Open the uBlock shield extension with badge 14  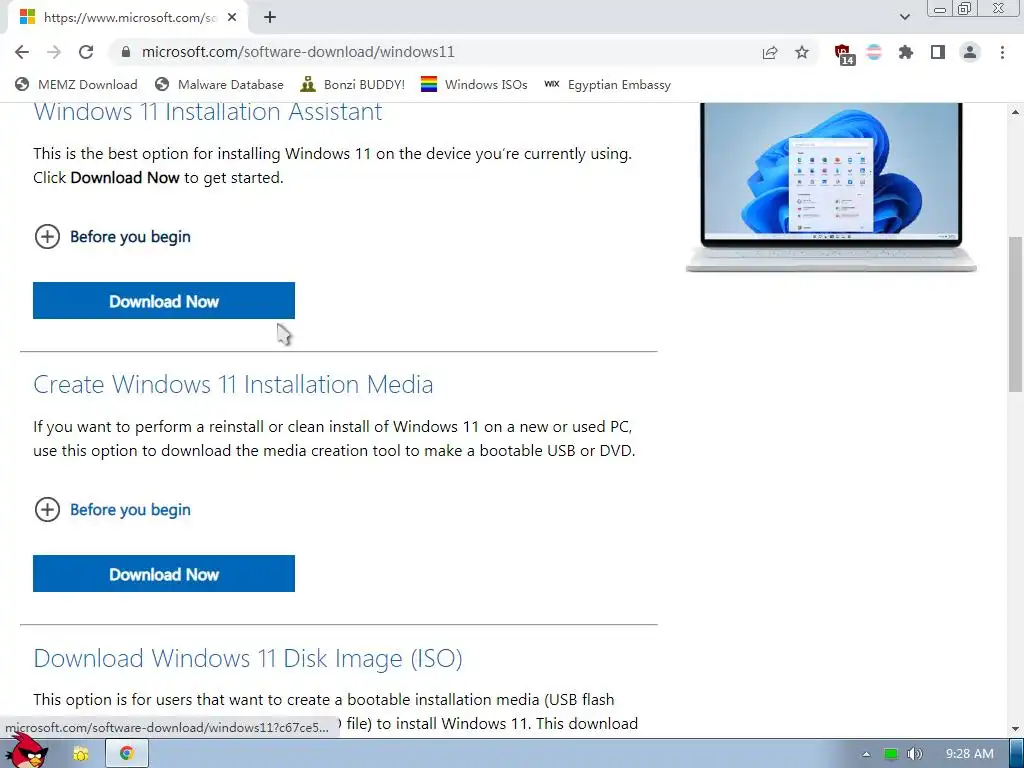tap(844, 54)
